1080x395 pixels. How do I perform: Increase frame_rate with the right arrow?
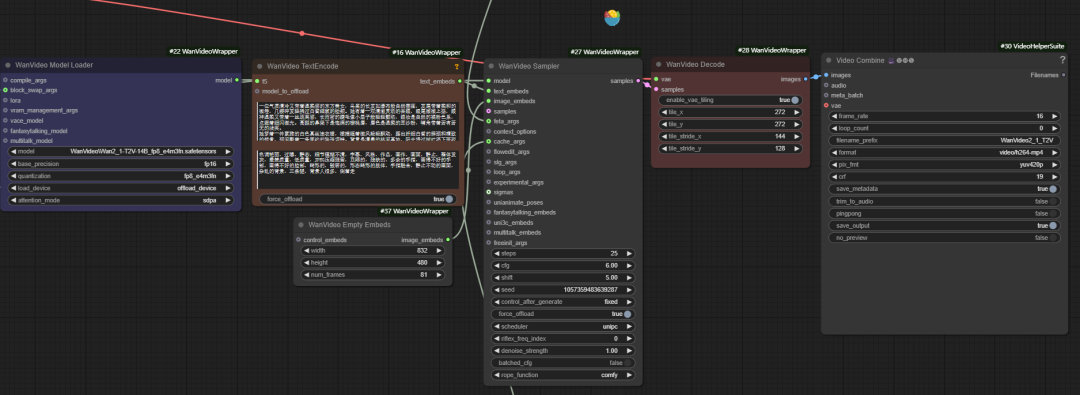click(1054, 117)
